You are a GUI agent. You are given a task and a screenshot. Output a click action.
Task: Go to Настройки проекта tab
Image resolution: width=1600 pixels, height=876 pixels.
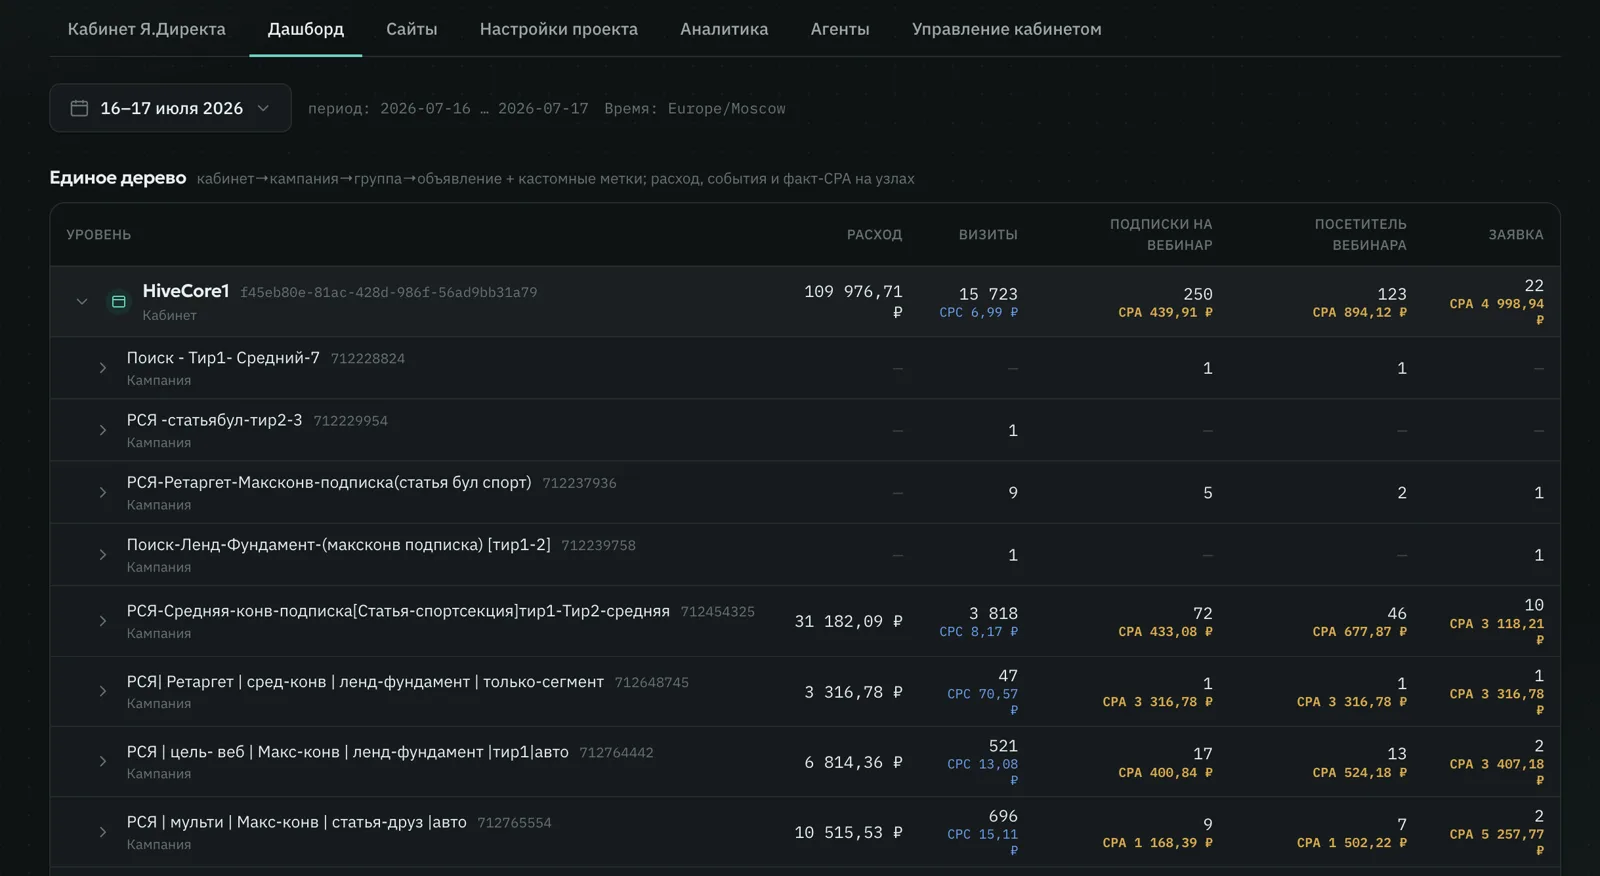coord(559,29)
